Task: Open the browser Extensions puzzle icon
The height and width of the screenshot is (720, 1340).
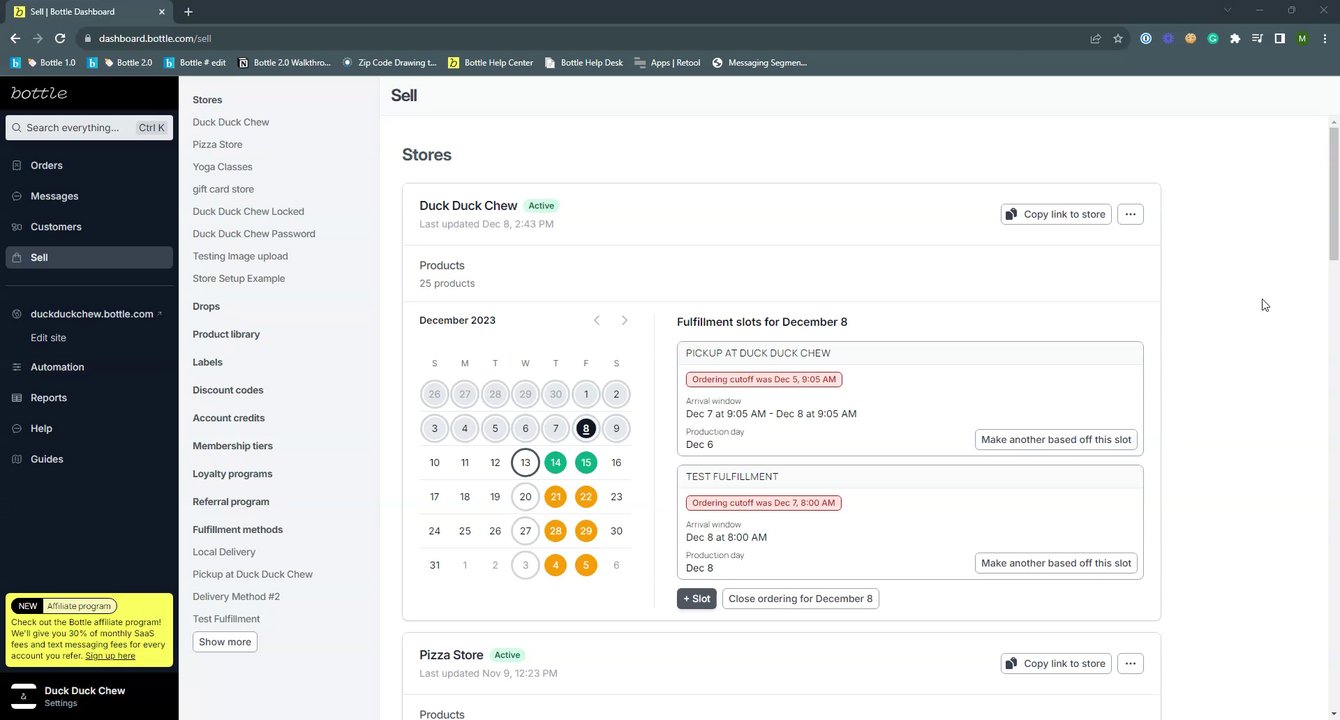Action: [x=1235, y=38]
